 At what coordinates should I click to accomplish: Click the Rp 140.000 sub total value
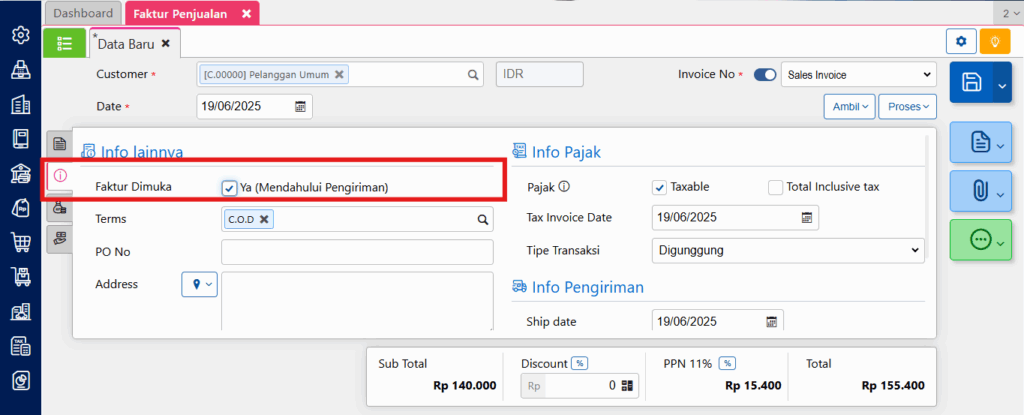464,386
